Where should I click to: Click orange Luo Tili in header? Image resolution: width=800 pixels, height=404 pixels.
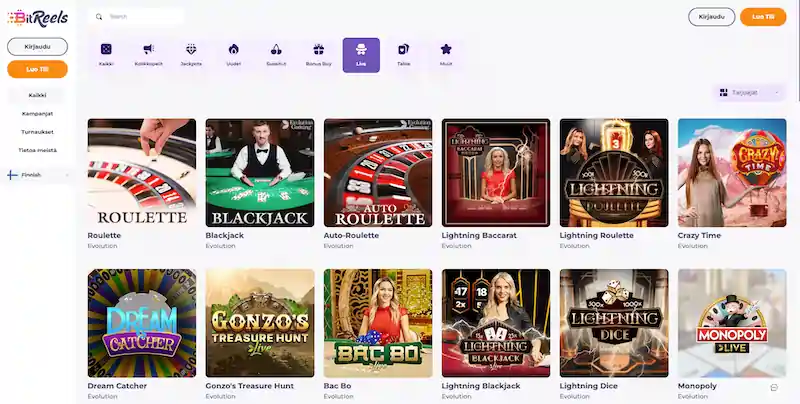click(763, 17)
